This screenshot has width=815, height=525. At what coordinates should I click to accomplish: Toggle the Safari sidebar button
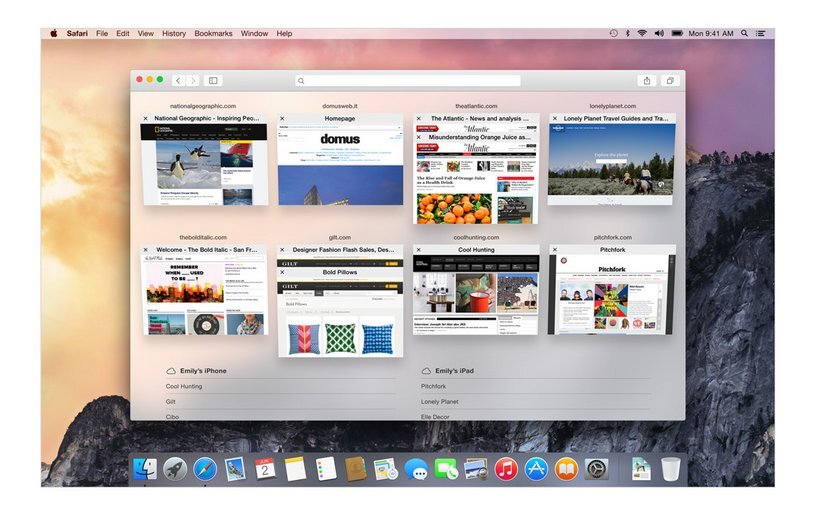tap(213, 81)
